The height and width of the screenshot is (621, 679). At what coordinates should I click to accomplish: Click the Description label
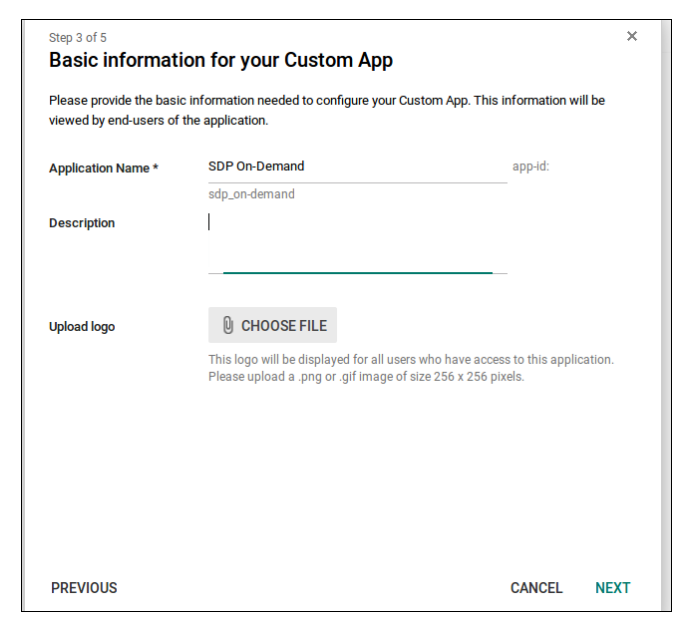click(82, 223)
